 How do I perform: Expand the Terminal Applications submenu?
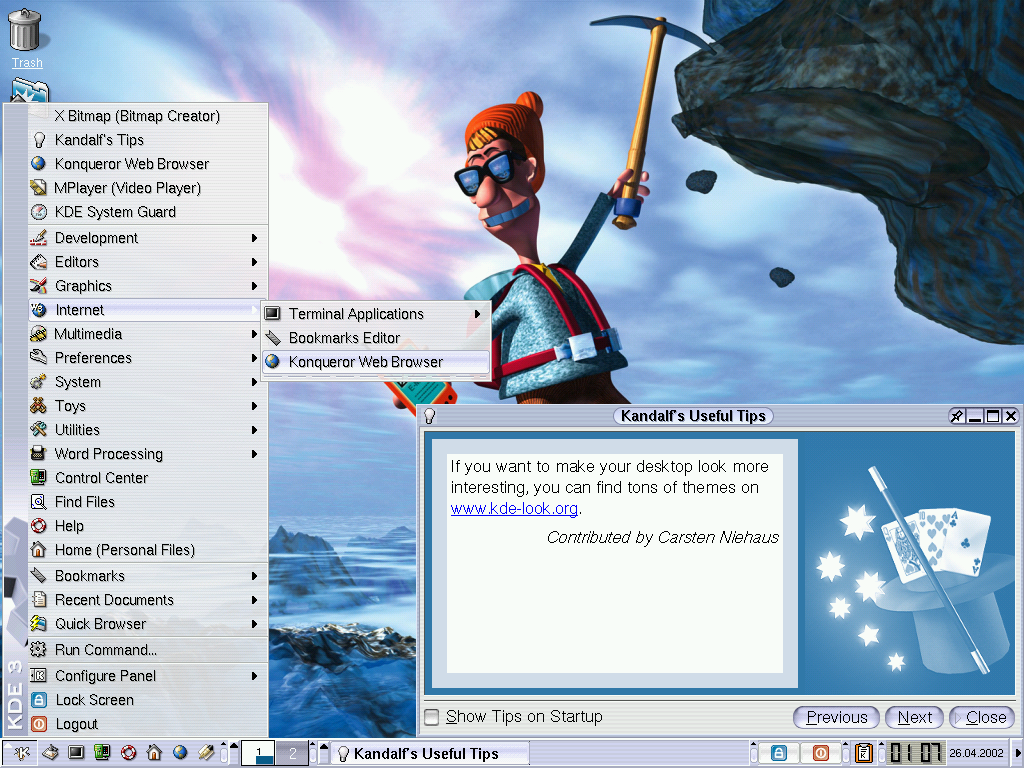(376, 314)
